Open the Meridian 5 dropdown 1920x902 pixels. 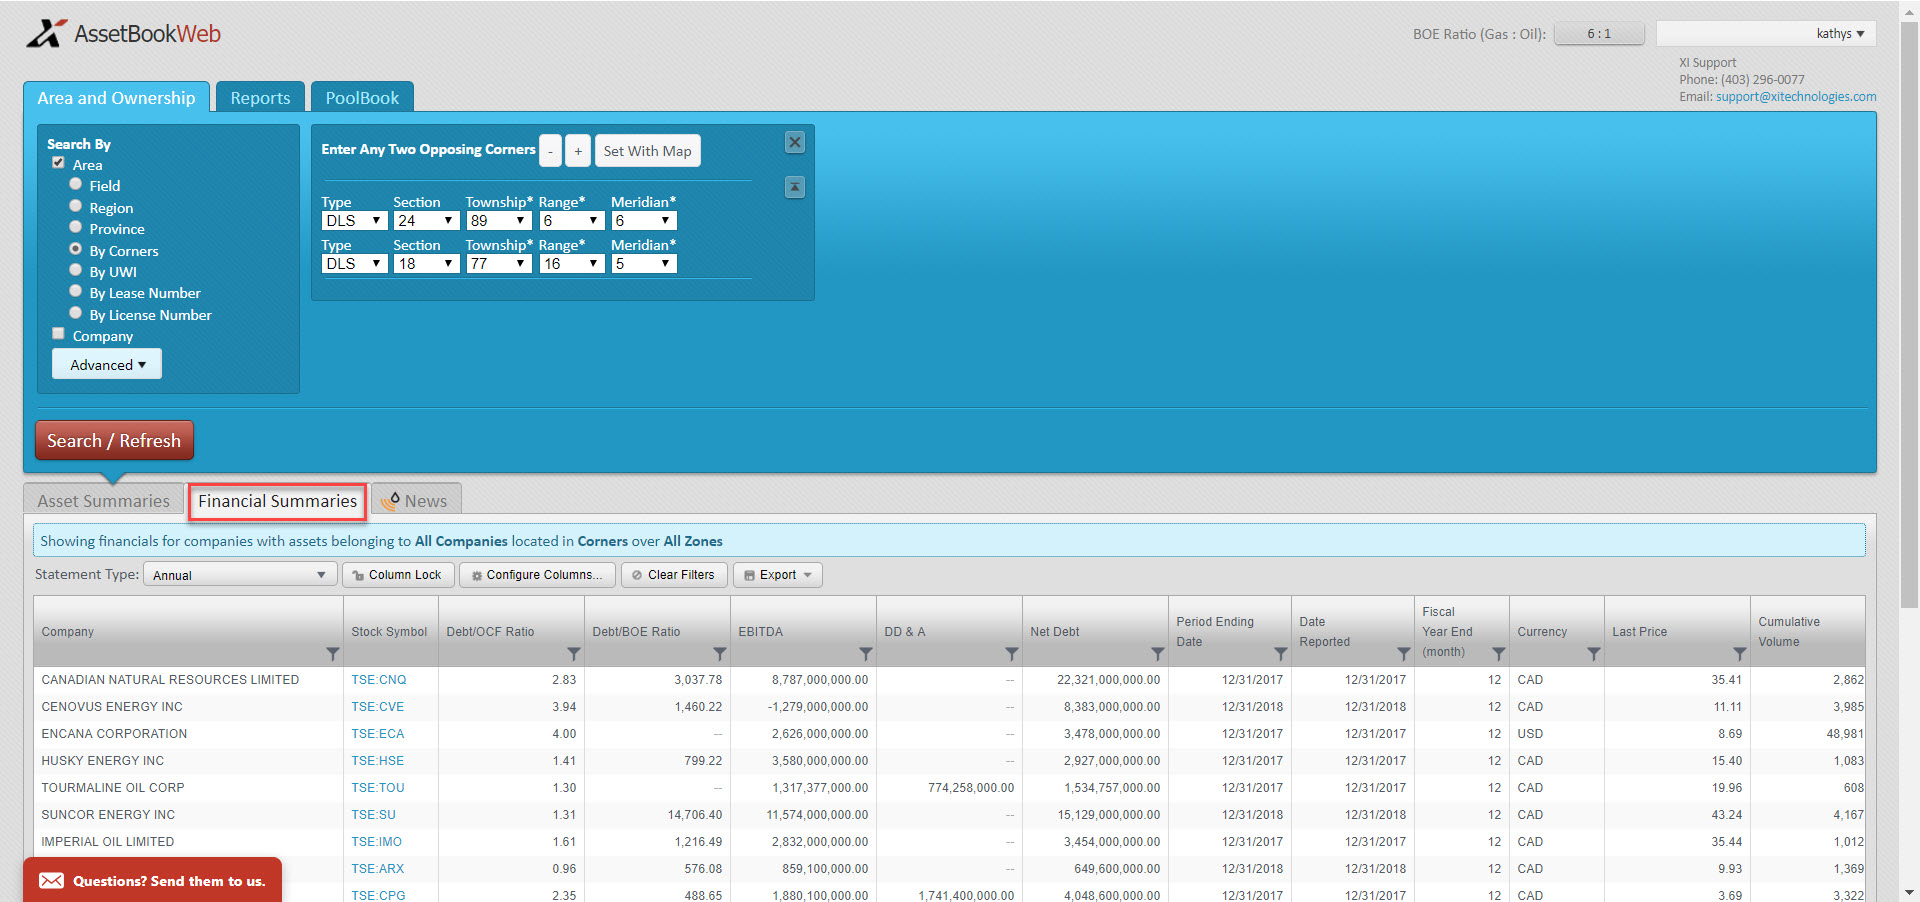click(644, 264)
